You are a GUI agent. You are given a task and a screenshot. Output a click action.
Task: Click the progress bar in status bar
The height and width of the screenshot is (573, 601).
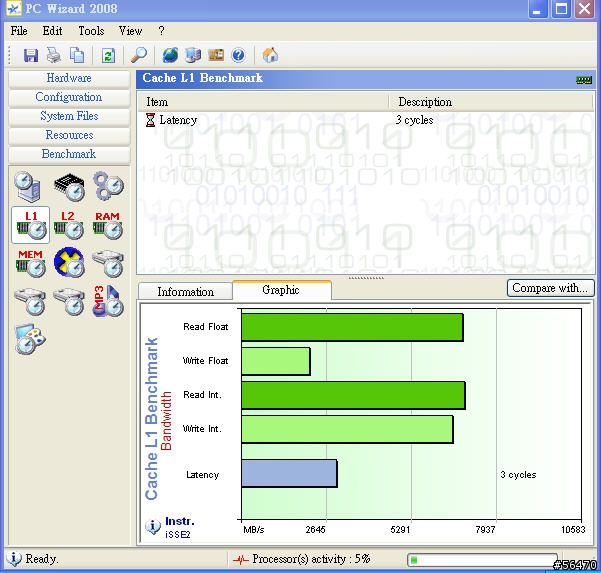point(482,560)
